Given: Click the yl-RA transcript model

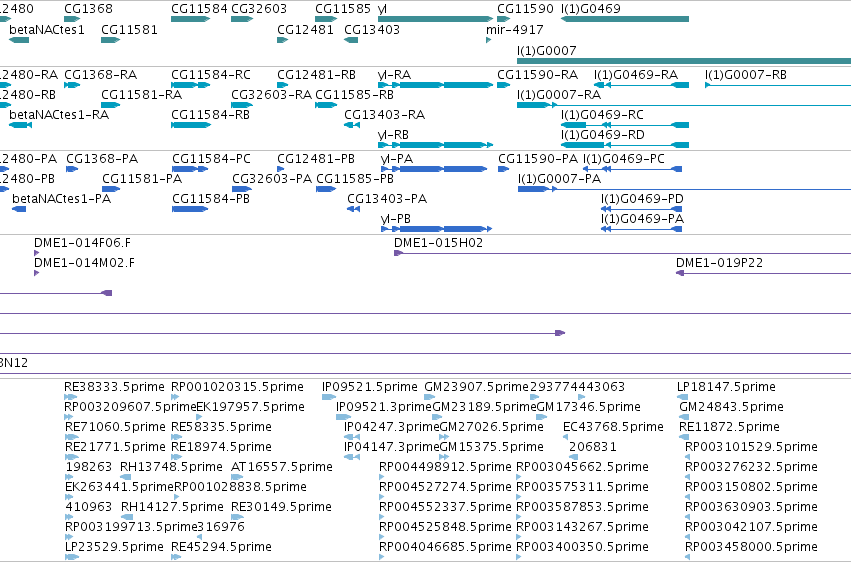Looking at the screenshot, I should pyautogui.click(x=435, y=85).
